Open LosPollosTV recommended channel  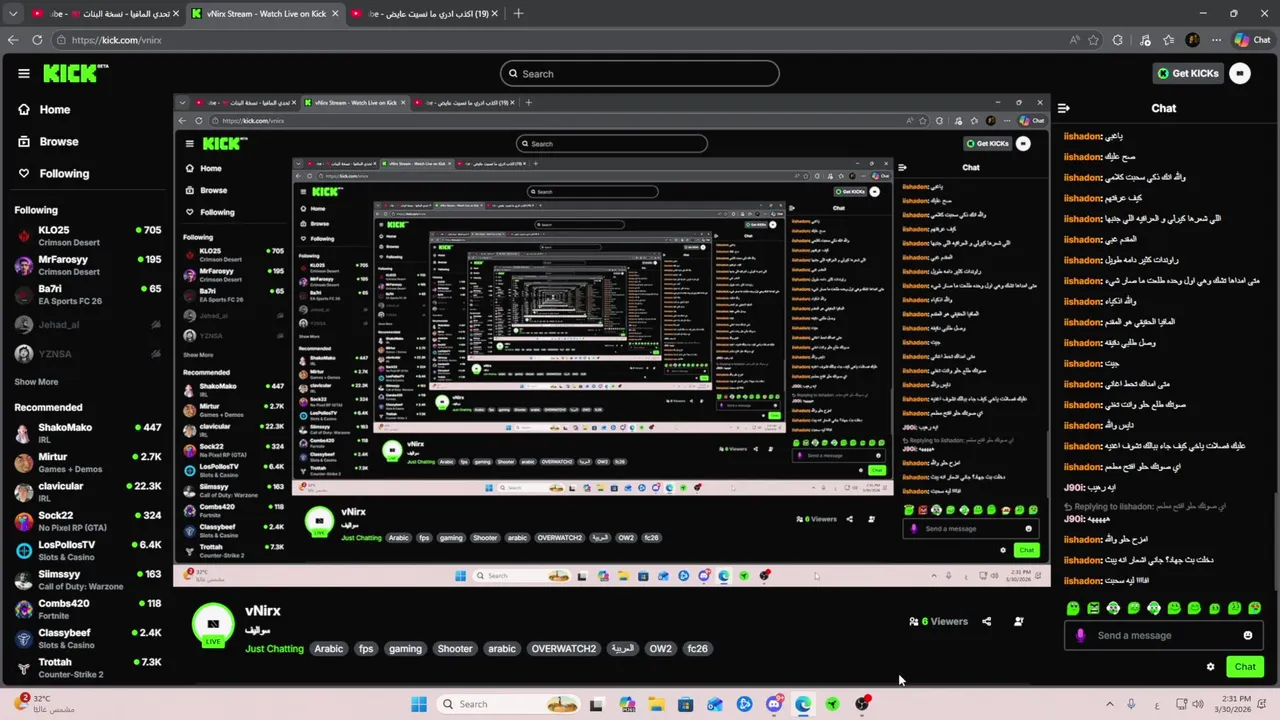point(88,551)
